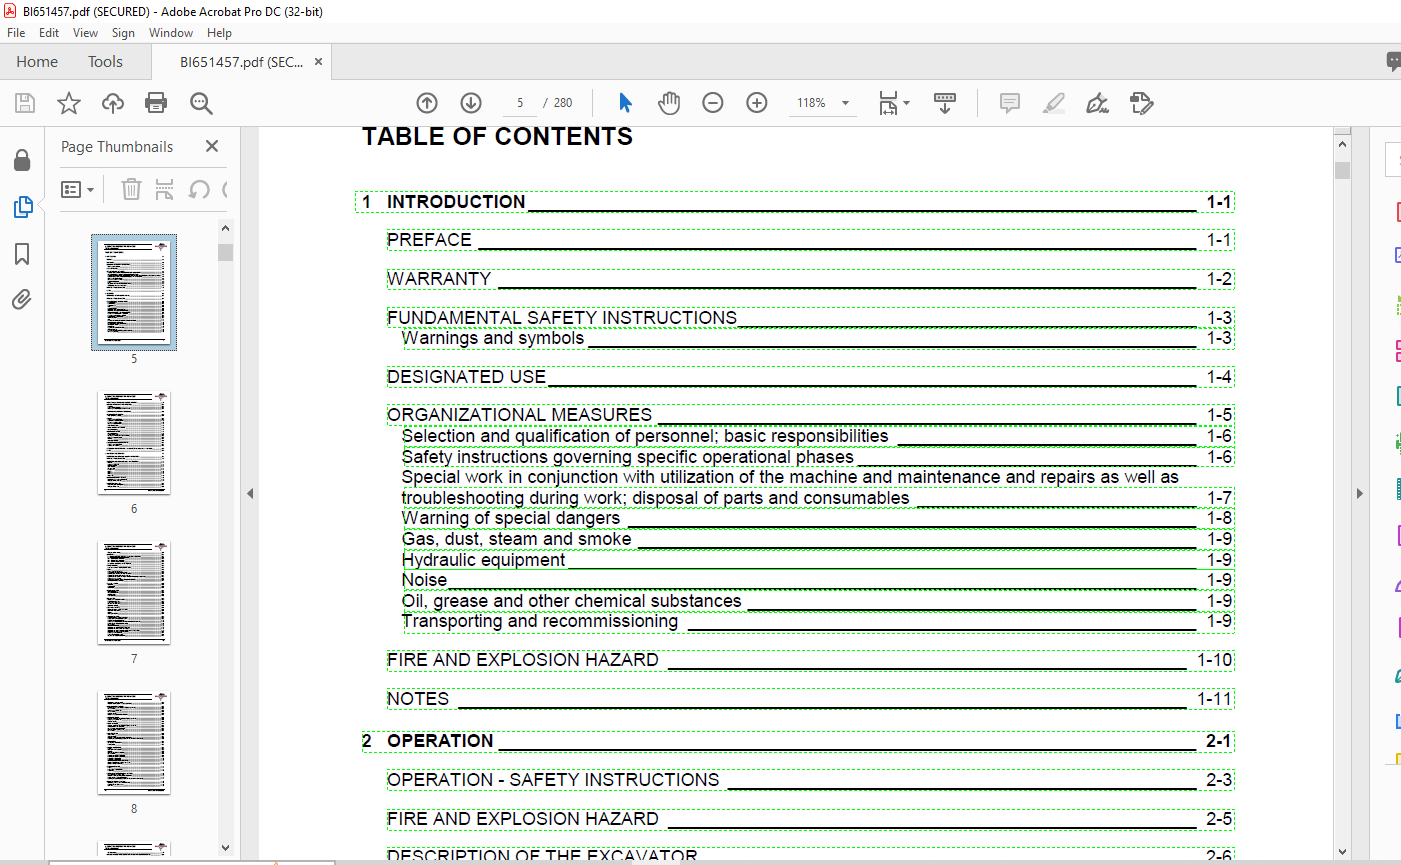Open the INTRODUCTION contents link
This screenshot has height=865, width=1401.
point(795,202)
